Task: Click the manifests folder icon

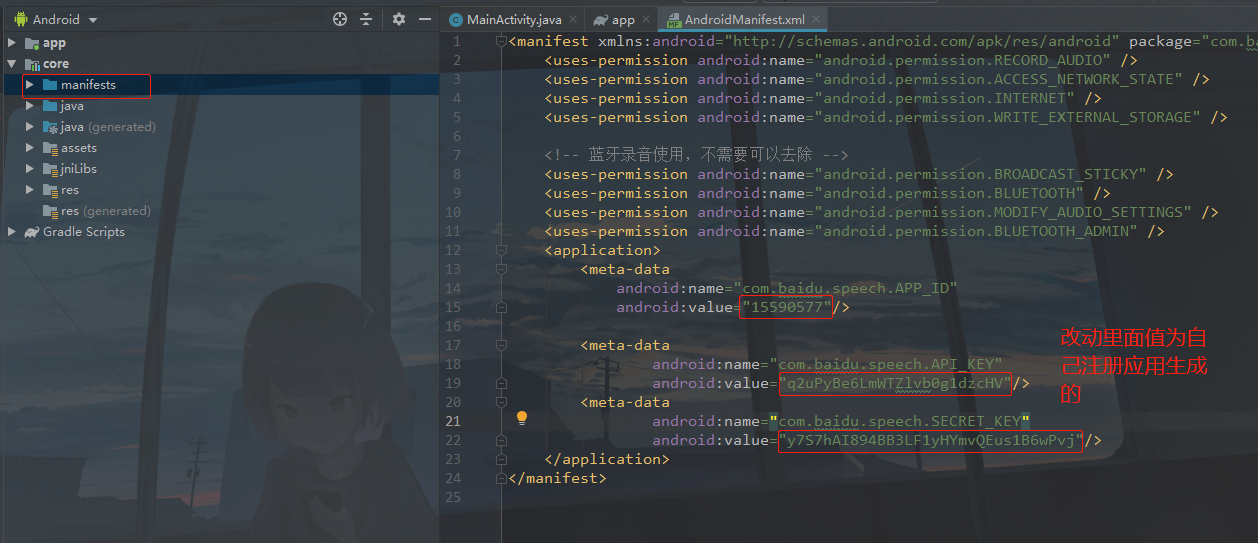Action: pyautogui.click(x=50, y=85)
